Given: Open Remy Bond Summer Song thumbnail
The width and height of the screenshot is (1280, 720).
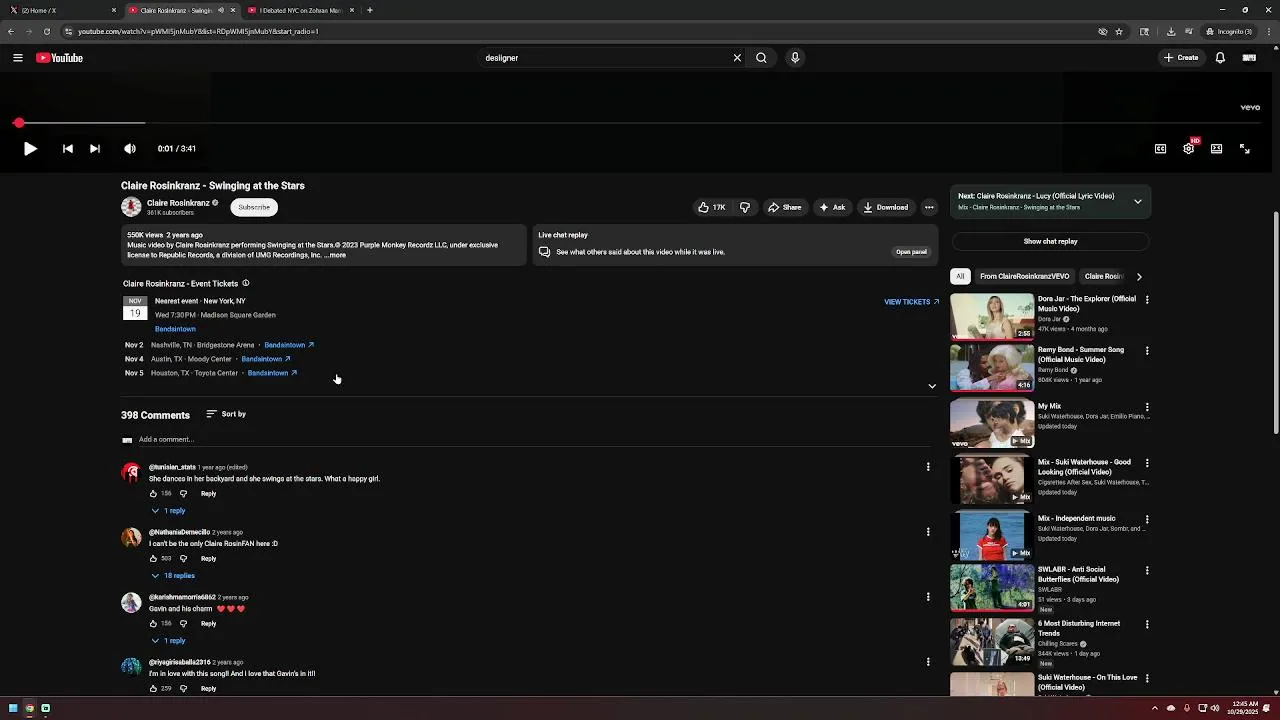Looking at the screenshot, I should point(992,368).
